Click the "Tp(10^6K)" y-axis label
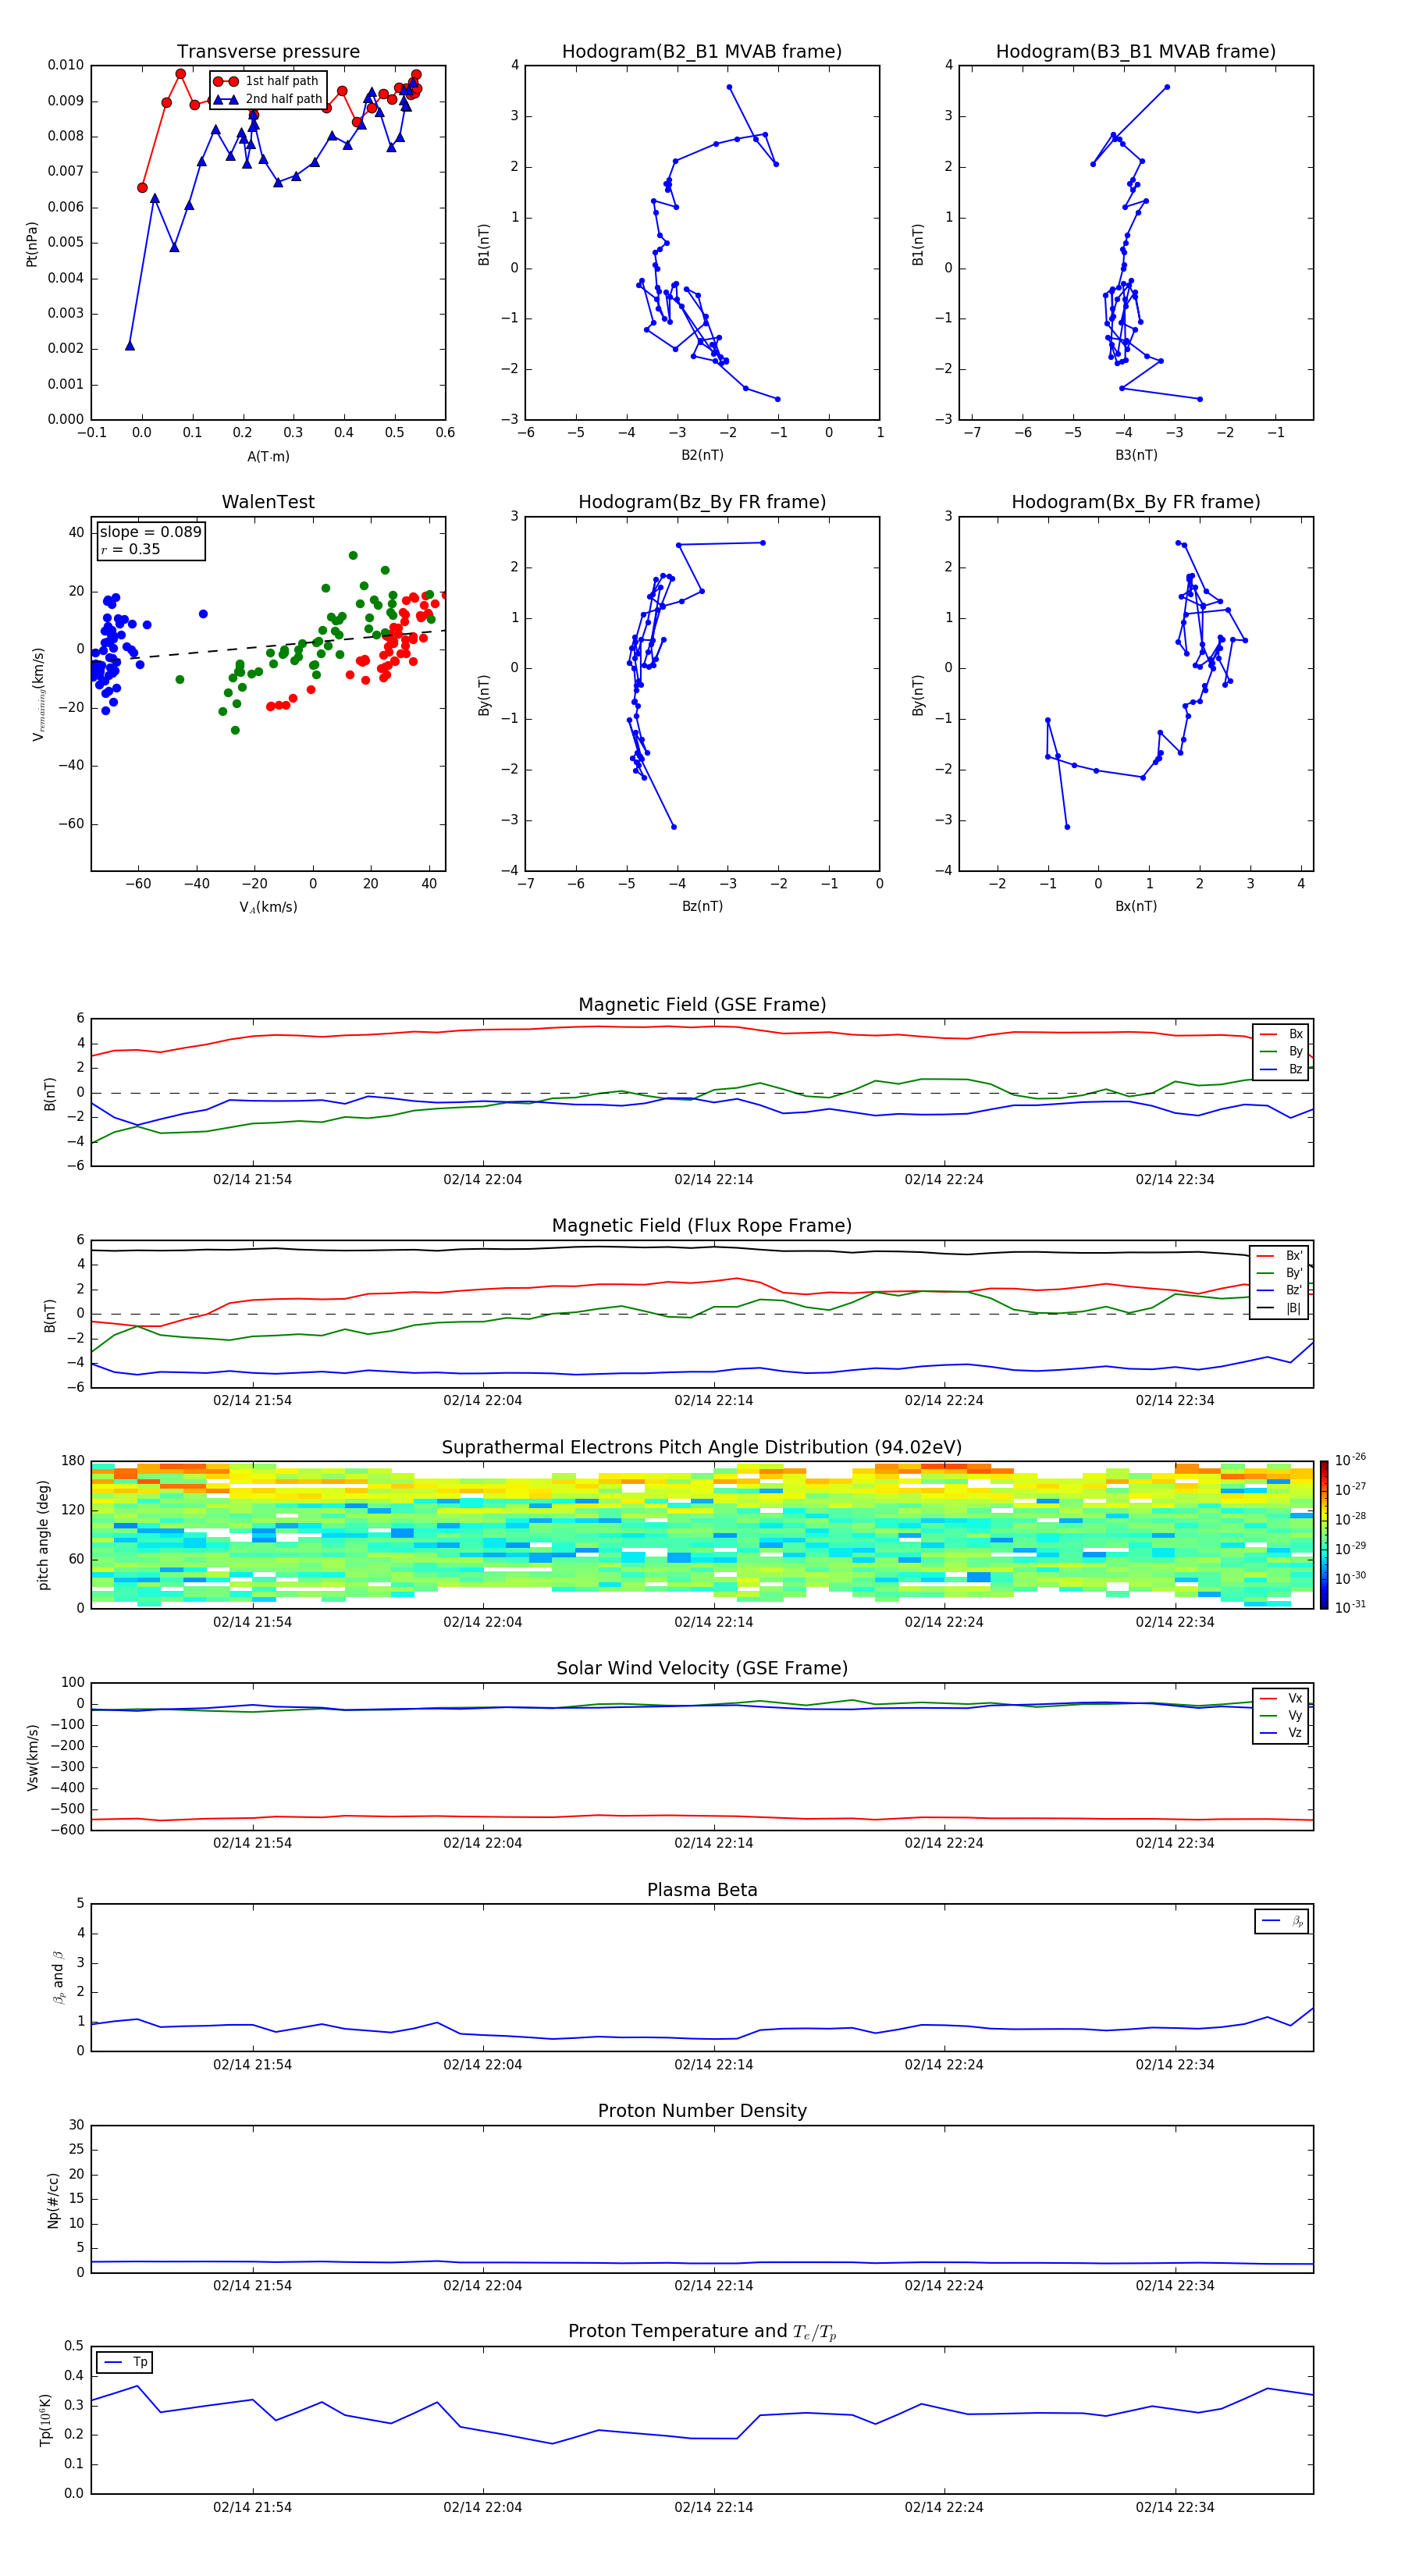Screen dimensions: 1405x2576 [45, 2420]
